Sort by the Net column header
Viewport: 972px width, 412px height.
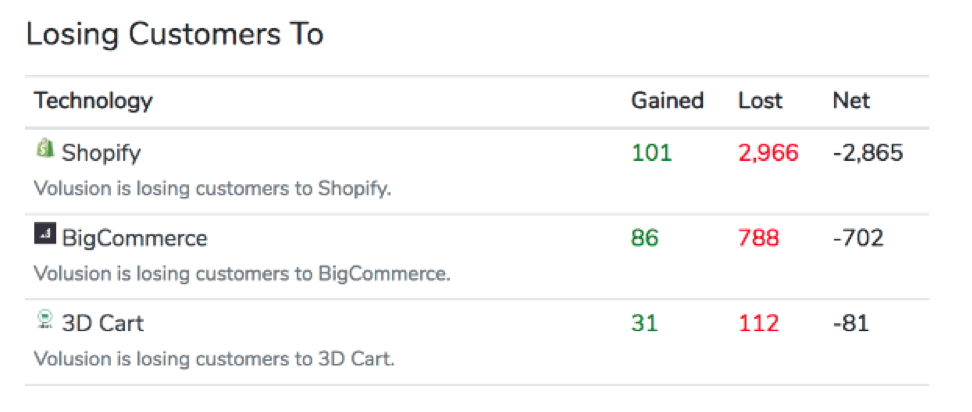pyautogui.click(x=851, y=100)
